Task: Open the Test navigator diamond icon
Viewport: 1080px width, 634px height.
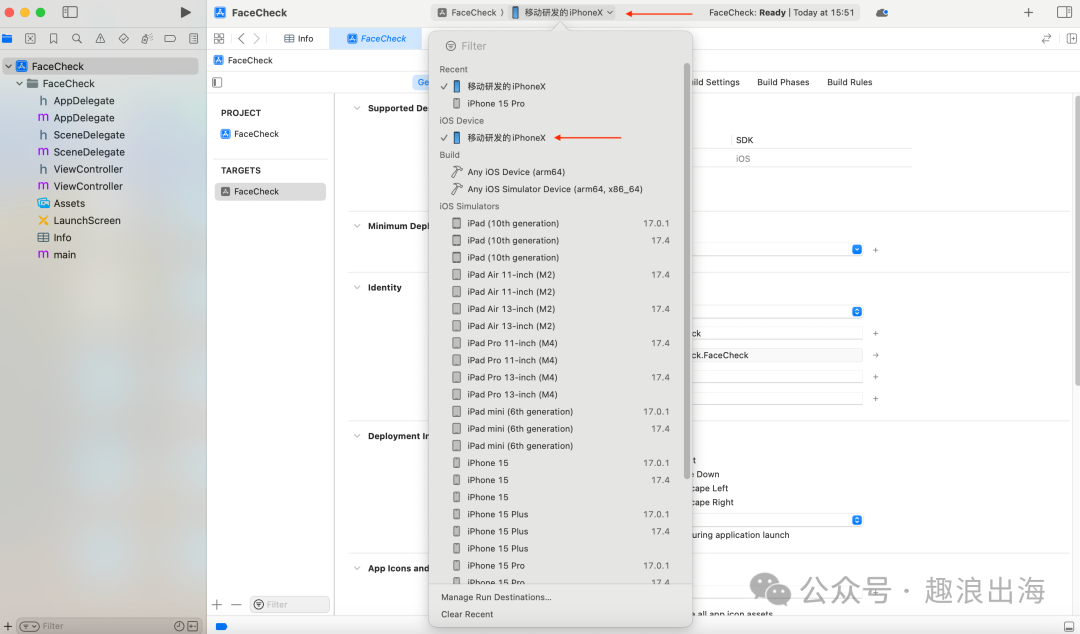Action: click(124, 39)
